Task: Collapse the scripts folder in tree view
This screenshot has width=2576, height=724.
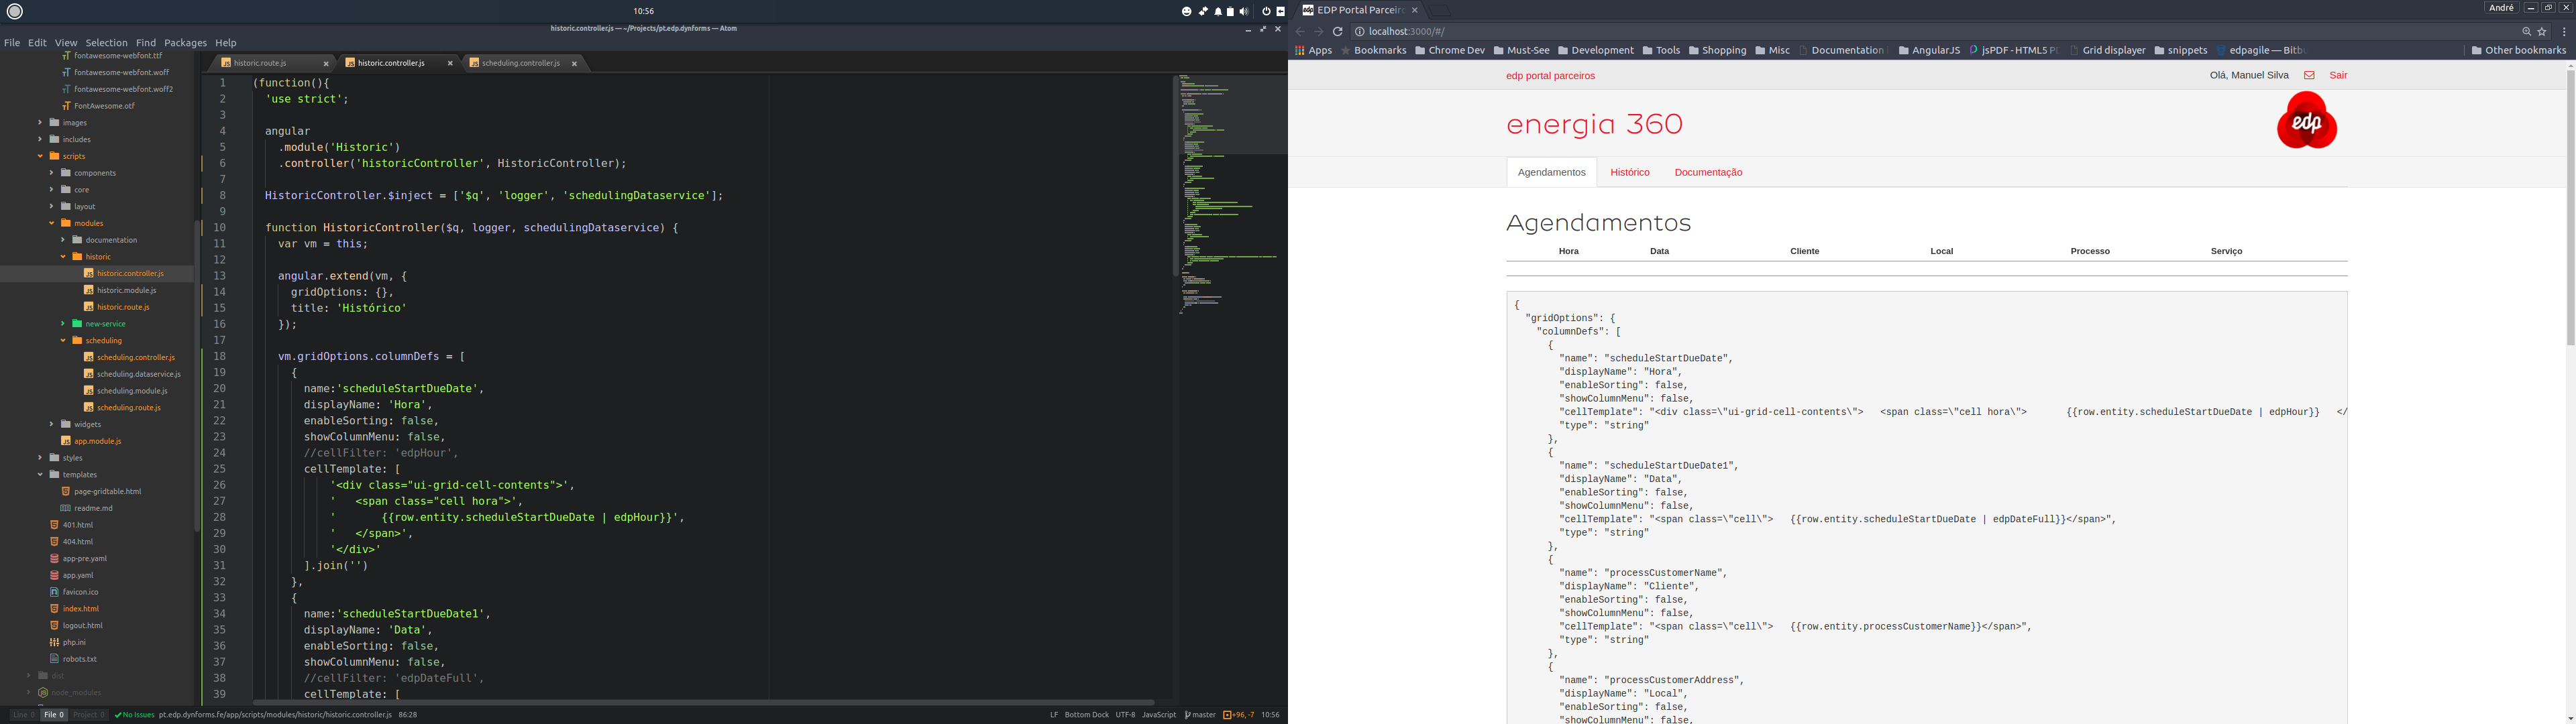Action: click(40, 156)
